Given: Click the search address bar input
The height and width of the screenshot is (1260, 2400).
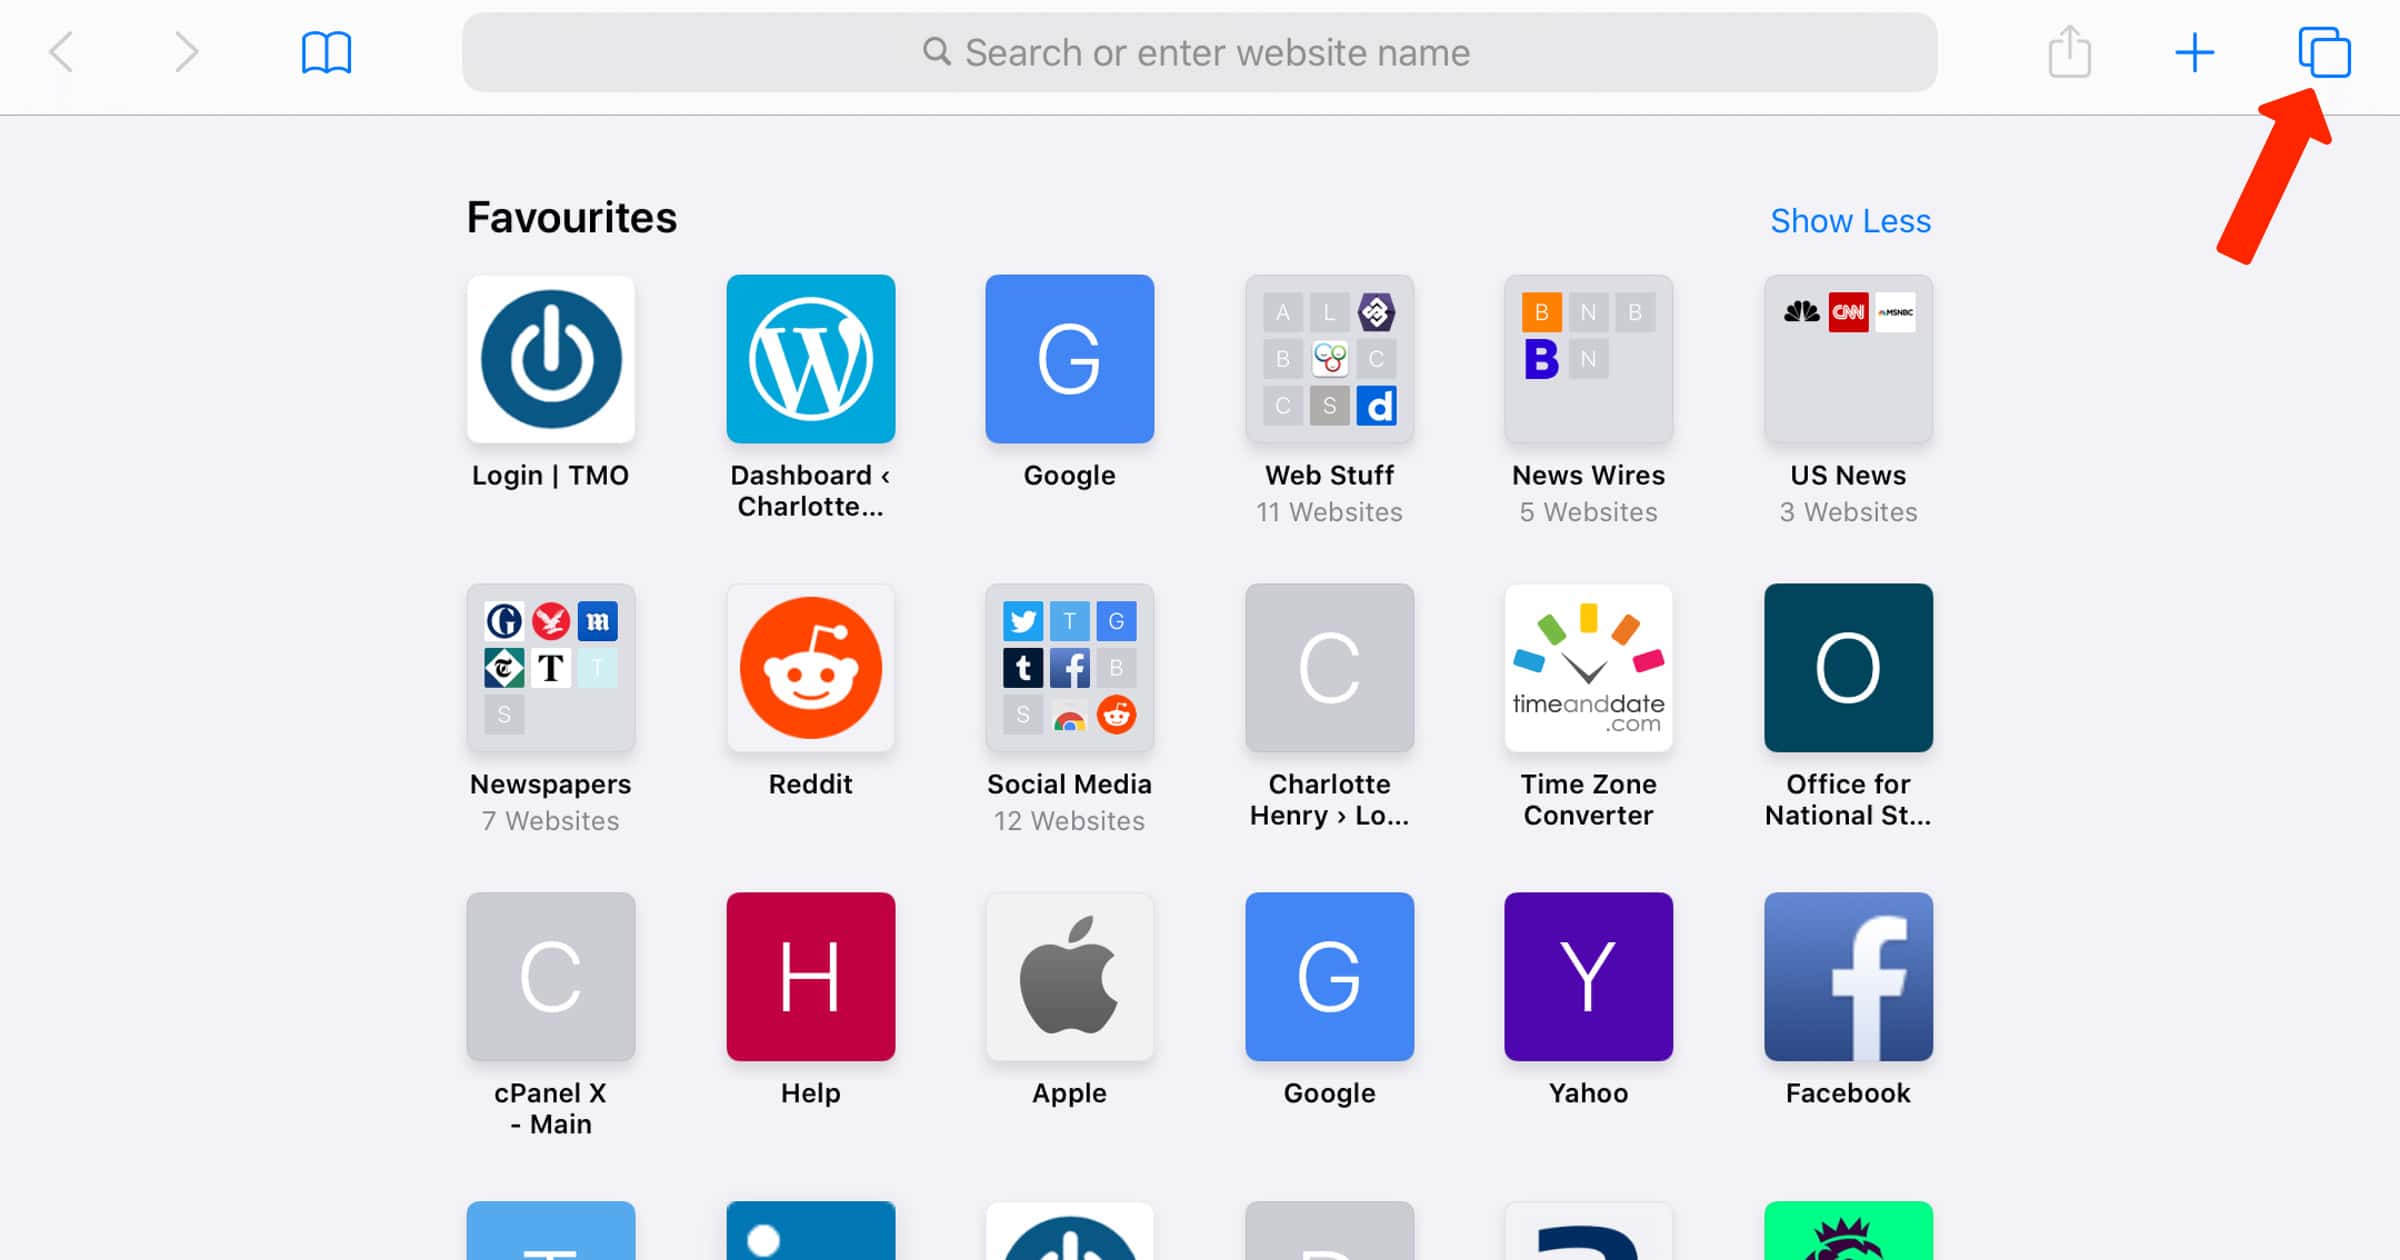Looking at the screenshot, I should point(1200,52).
